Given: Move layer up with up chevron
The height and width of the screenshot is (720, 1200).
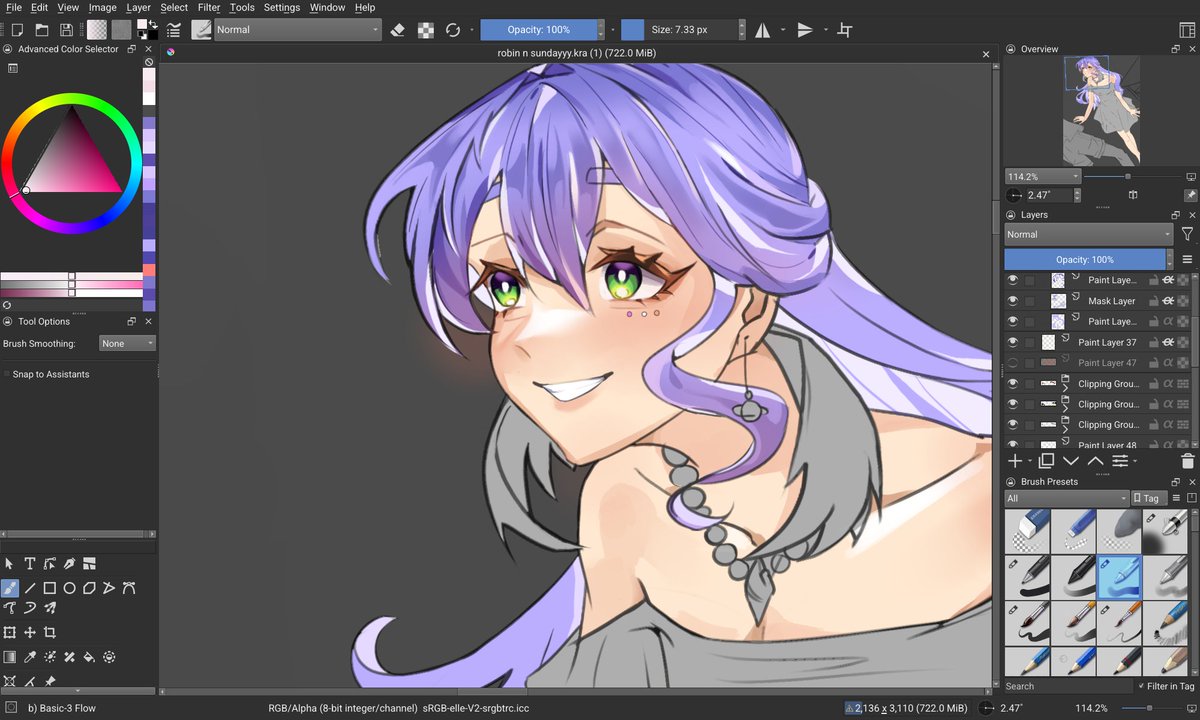Looking at the screenshot, I should click(1096, 461).
